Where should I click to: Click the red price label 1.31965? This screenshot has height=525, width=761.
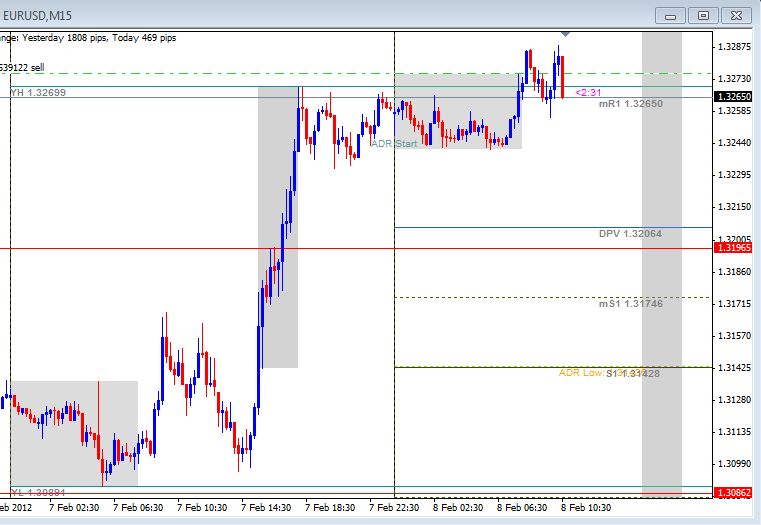[x=734, y=247]
